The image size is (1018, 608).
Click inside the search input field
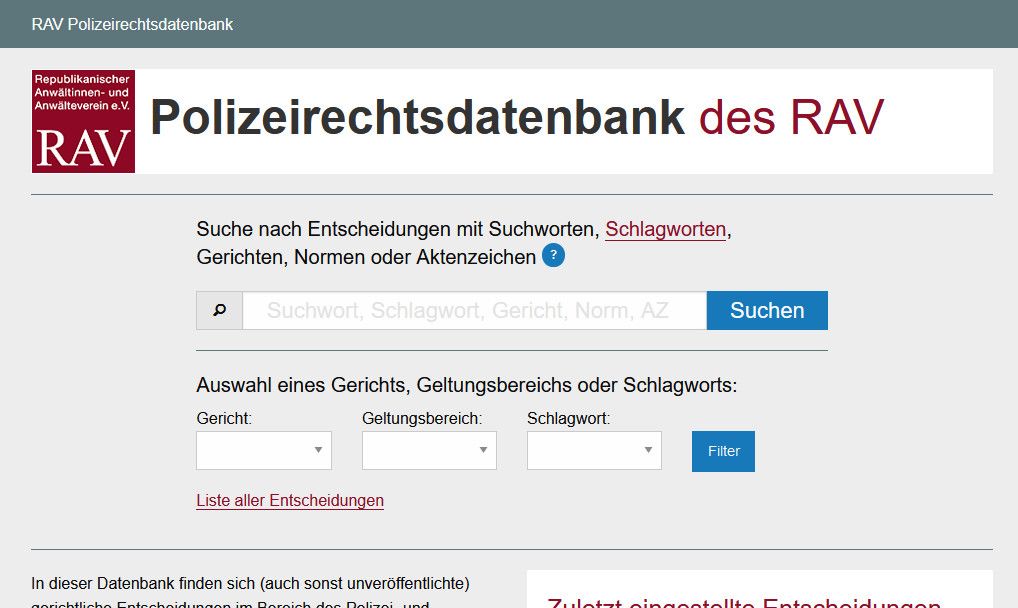pos(474,310)
